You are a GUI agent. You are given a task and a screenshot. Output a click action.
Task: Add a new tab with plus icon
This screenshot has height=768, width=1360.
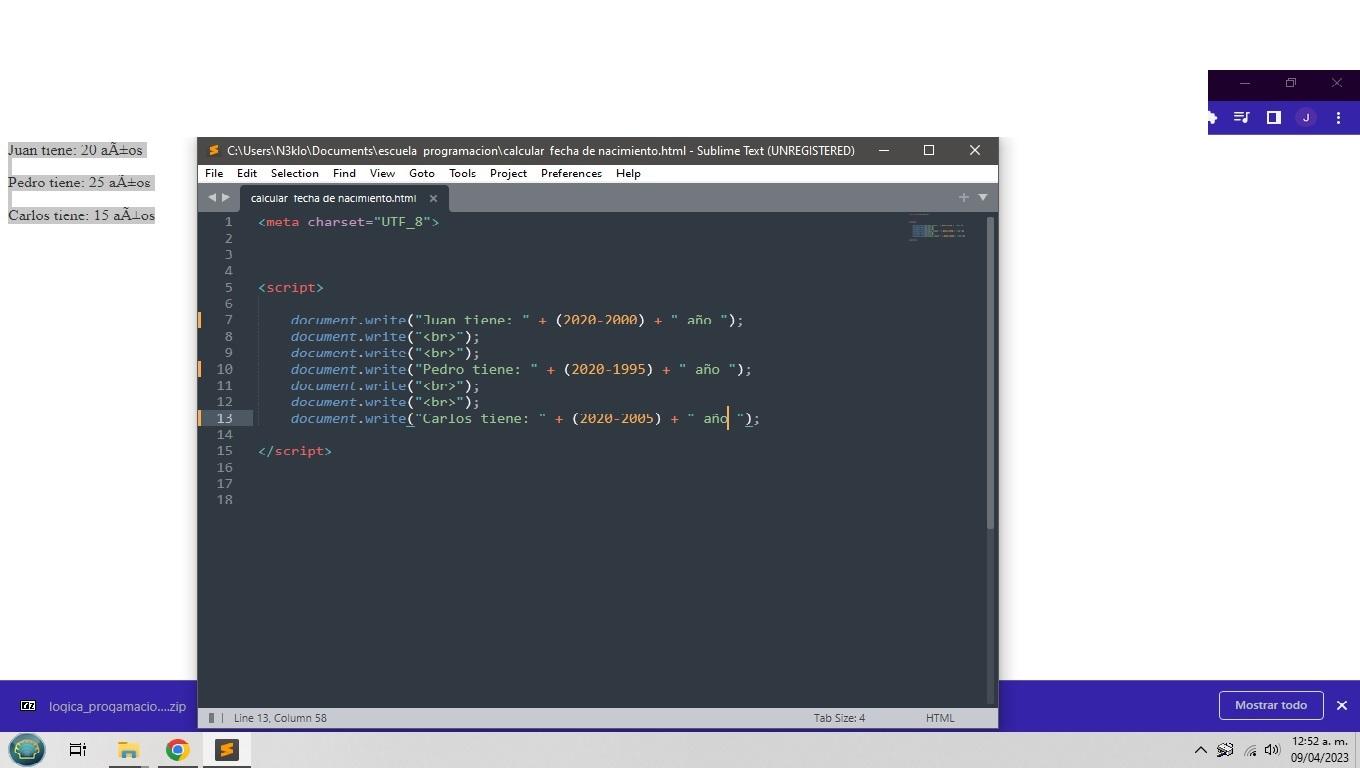[964, 198]
